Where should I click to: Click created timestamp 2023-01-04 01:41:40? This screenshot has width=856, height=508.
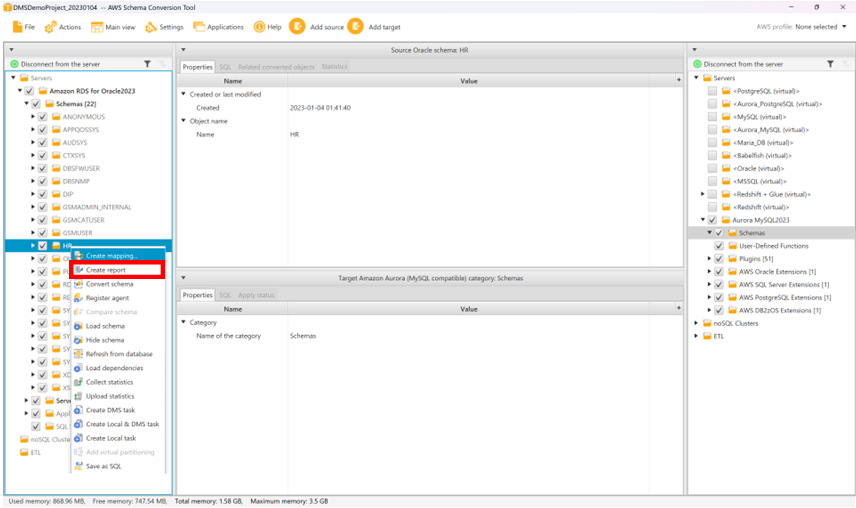pos(320,107)
